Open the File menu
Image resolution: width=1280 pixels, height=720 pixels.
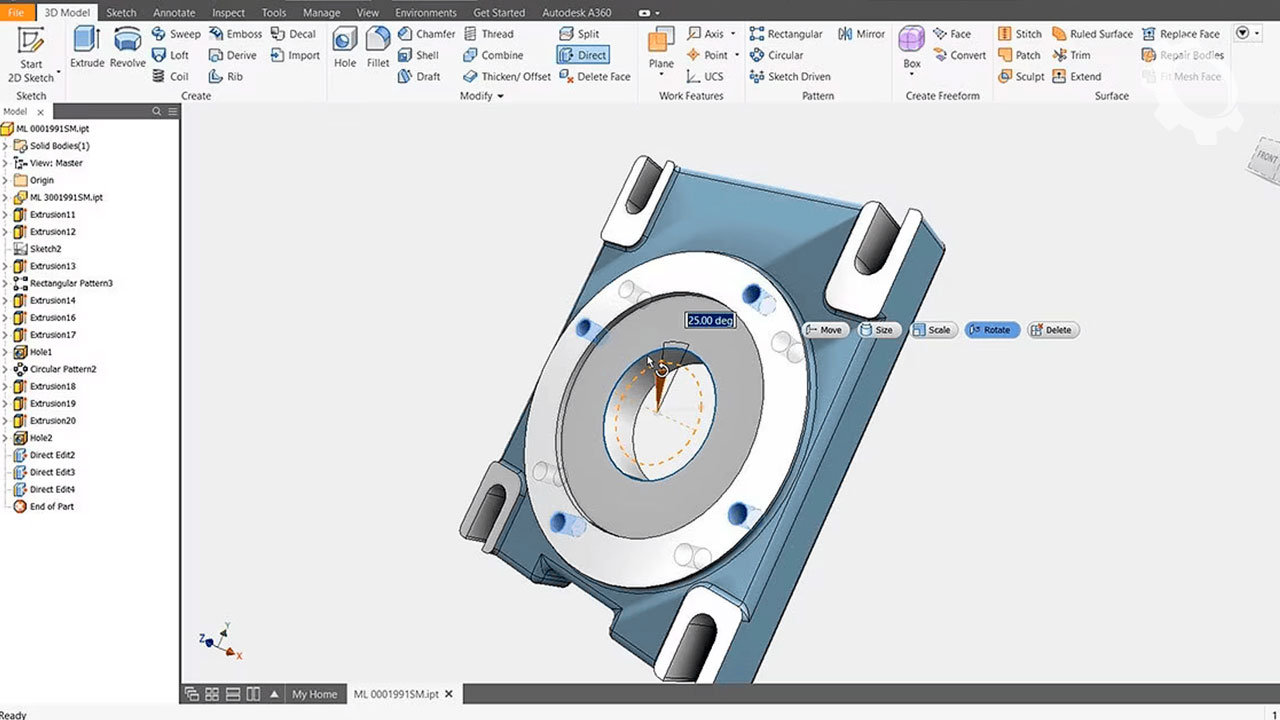click(16, 13)
